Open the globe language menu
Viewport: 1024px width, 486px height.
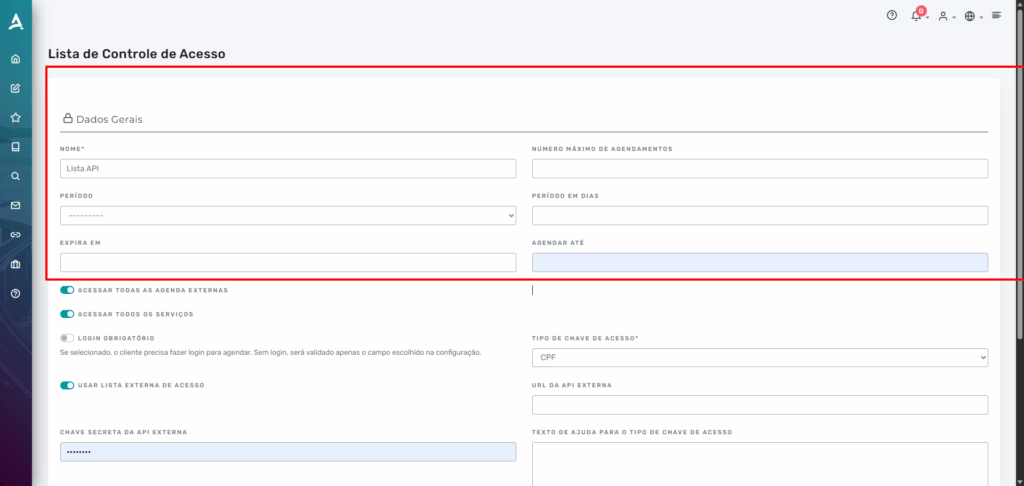click(971, 16)
